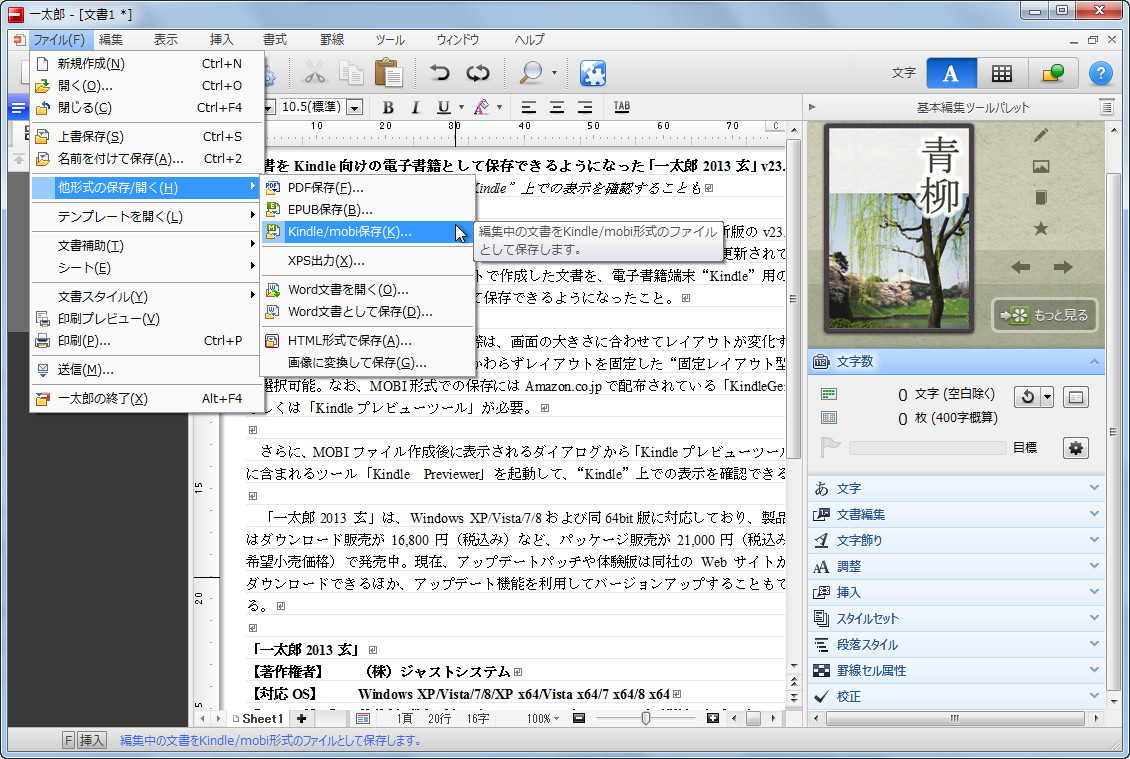Switch to the Sheet1 tab
This screenshot has height=759, width=1130.
click(x=258, y=718)
